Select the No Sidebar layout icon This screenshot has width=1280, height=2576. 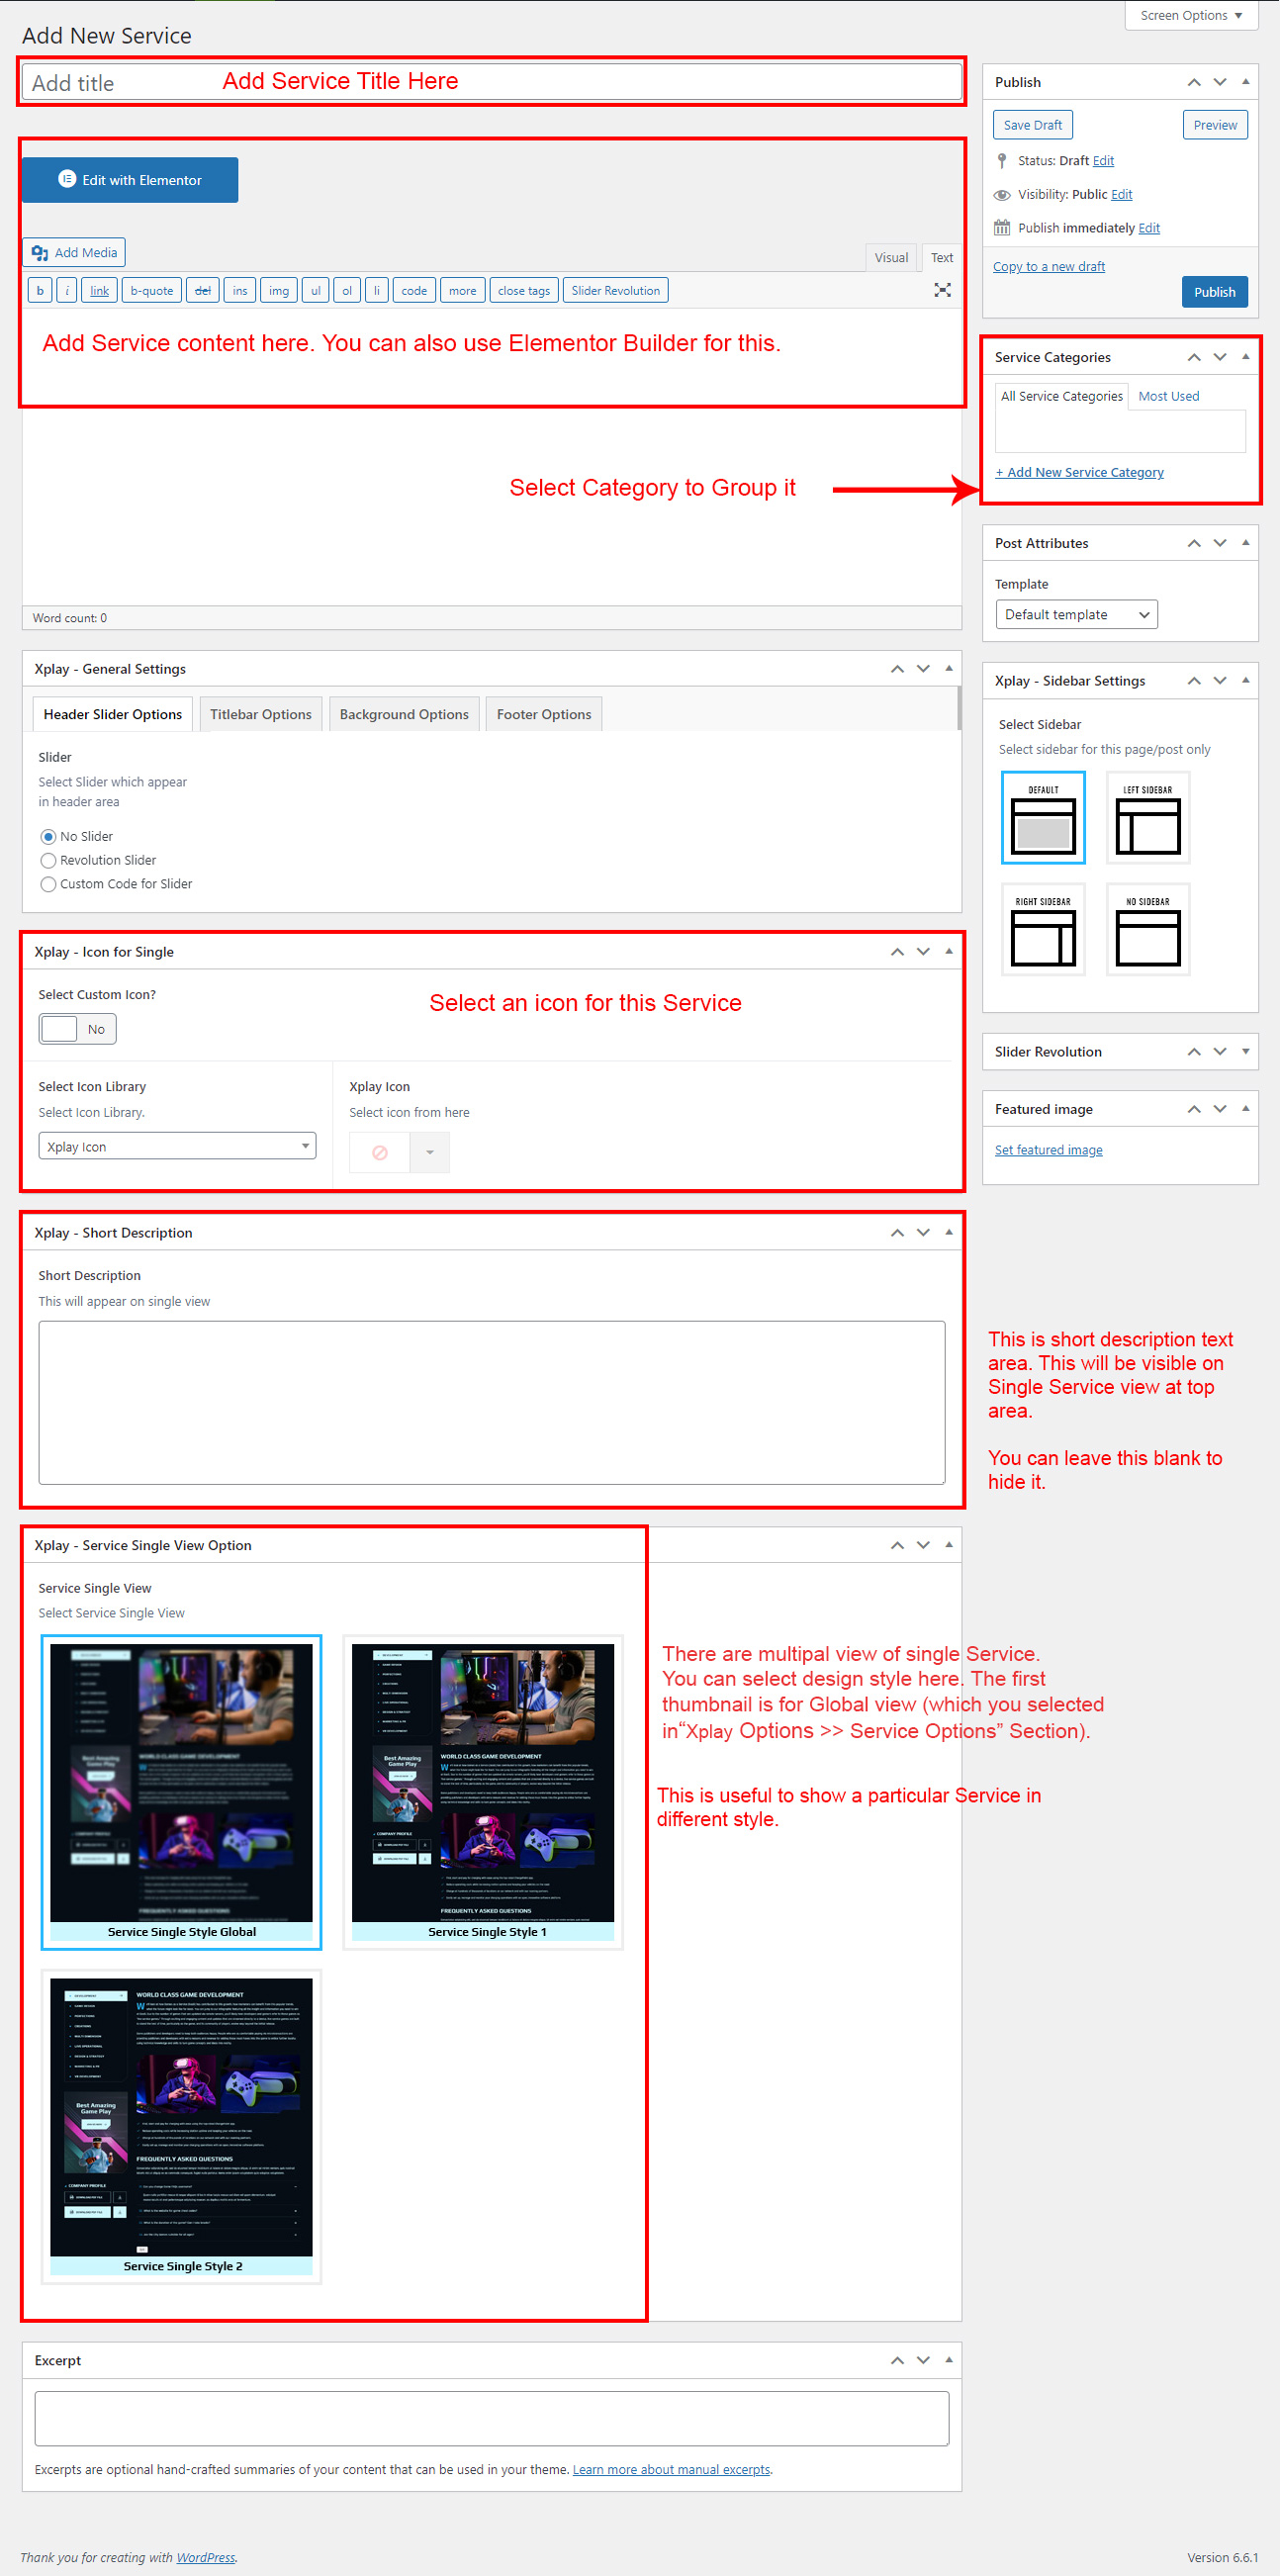tap(1147, 929)
